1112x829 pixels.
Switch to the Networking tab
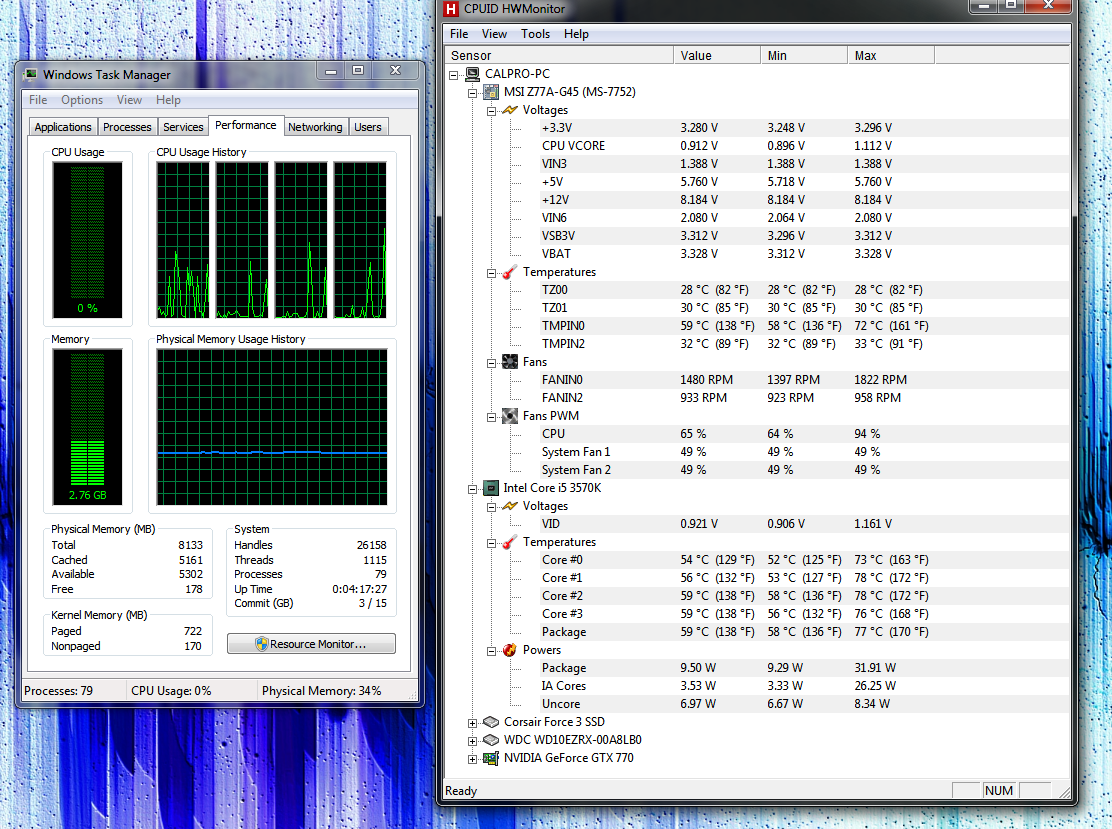[x=315, y=127]
